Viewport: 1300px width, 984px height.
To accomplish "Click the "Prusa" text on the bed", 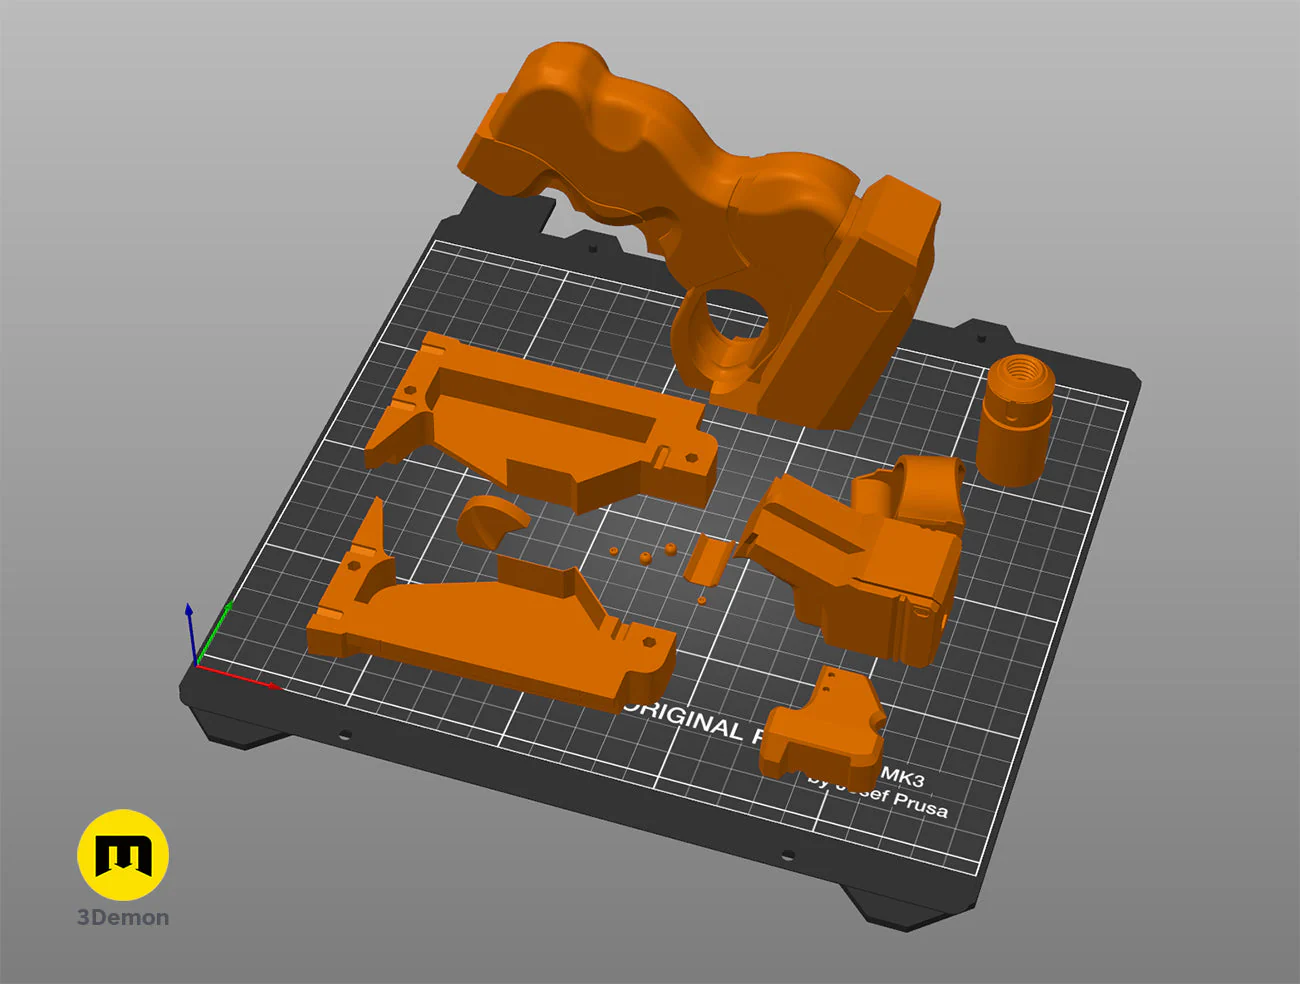I will coord(920,804).
